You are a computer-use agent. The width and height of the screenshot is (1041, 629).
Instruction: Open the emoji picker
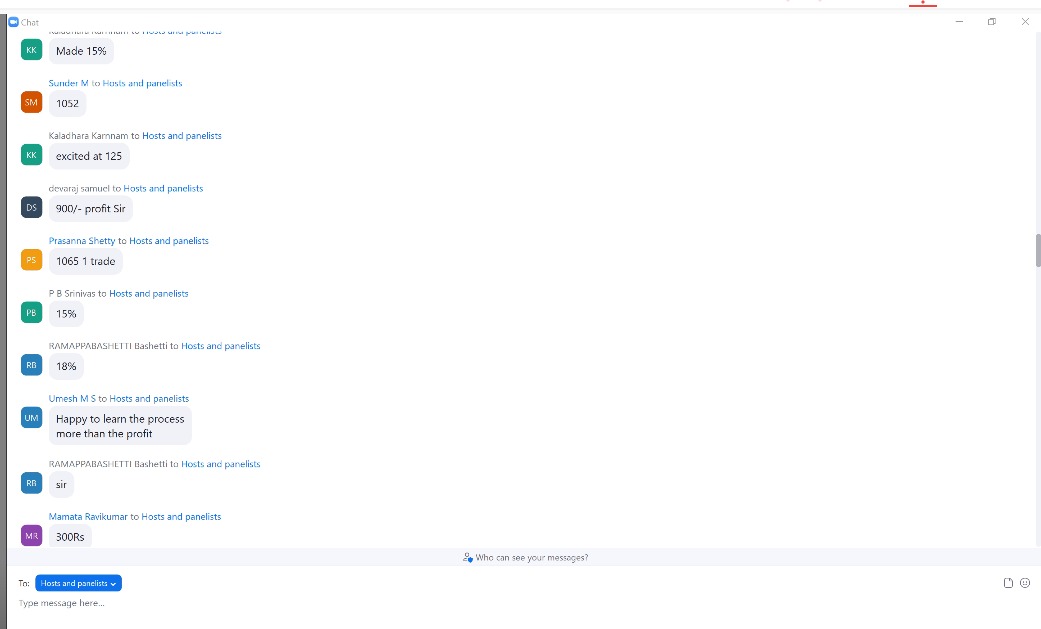click(x=1025, y=583)
